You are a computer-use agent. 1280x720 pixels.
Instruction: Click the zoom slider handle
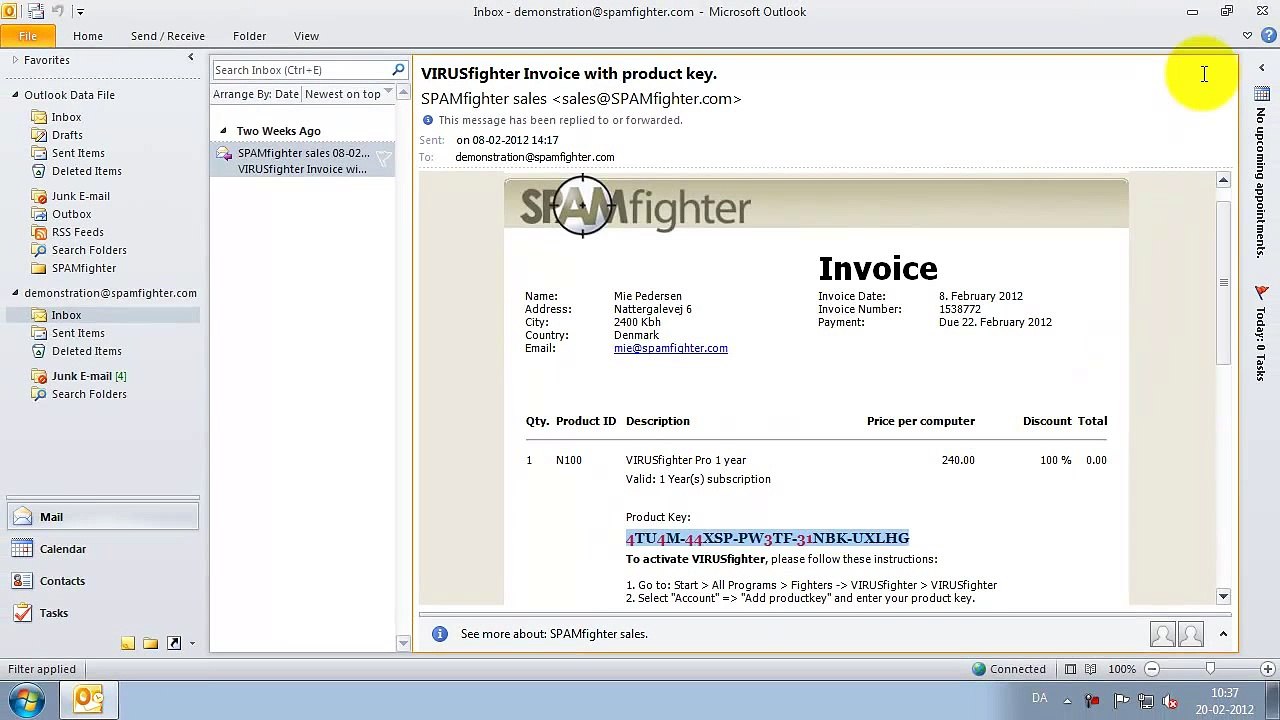(x=1210, y=669)
